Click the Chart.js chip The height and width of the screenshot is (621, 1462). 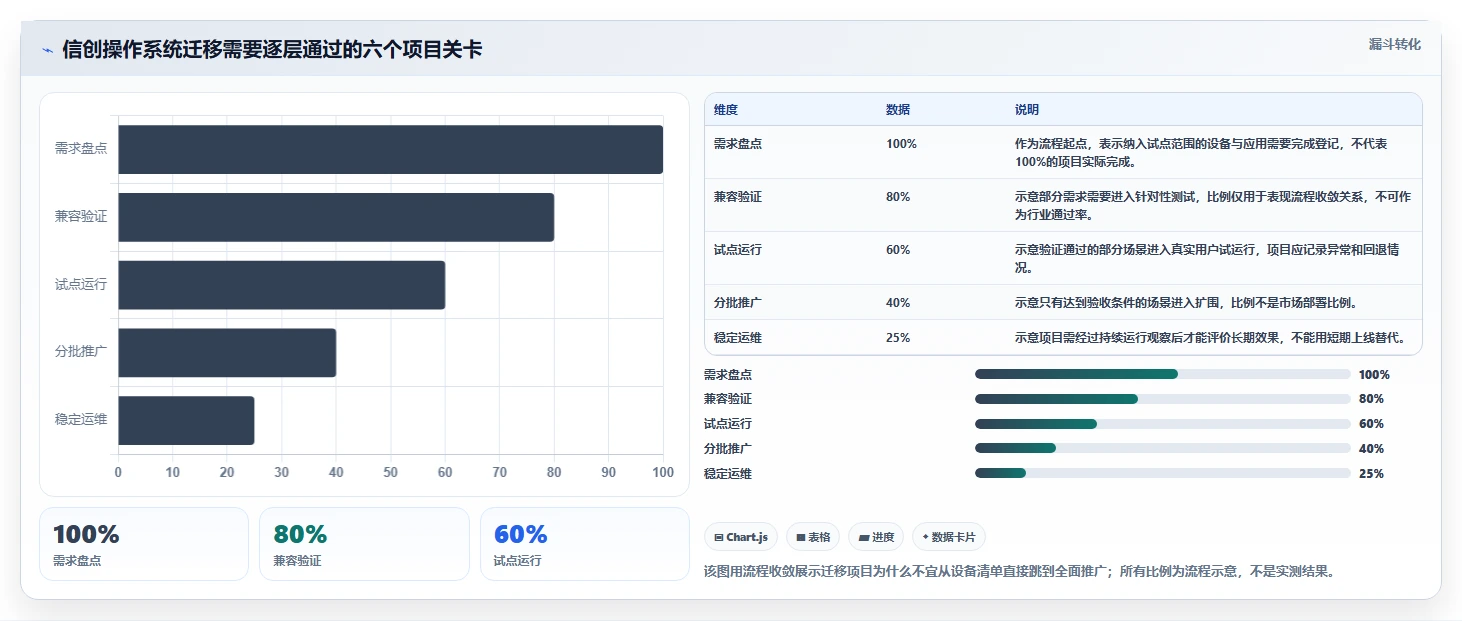[x=740, y=537]
